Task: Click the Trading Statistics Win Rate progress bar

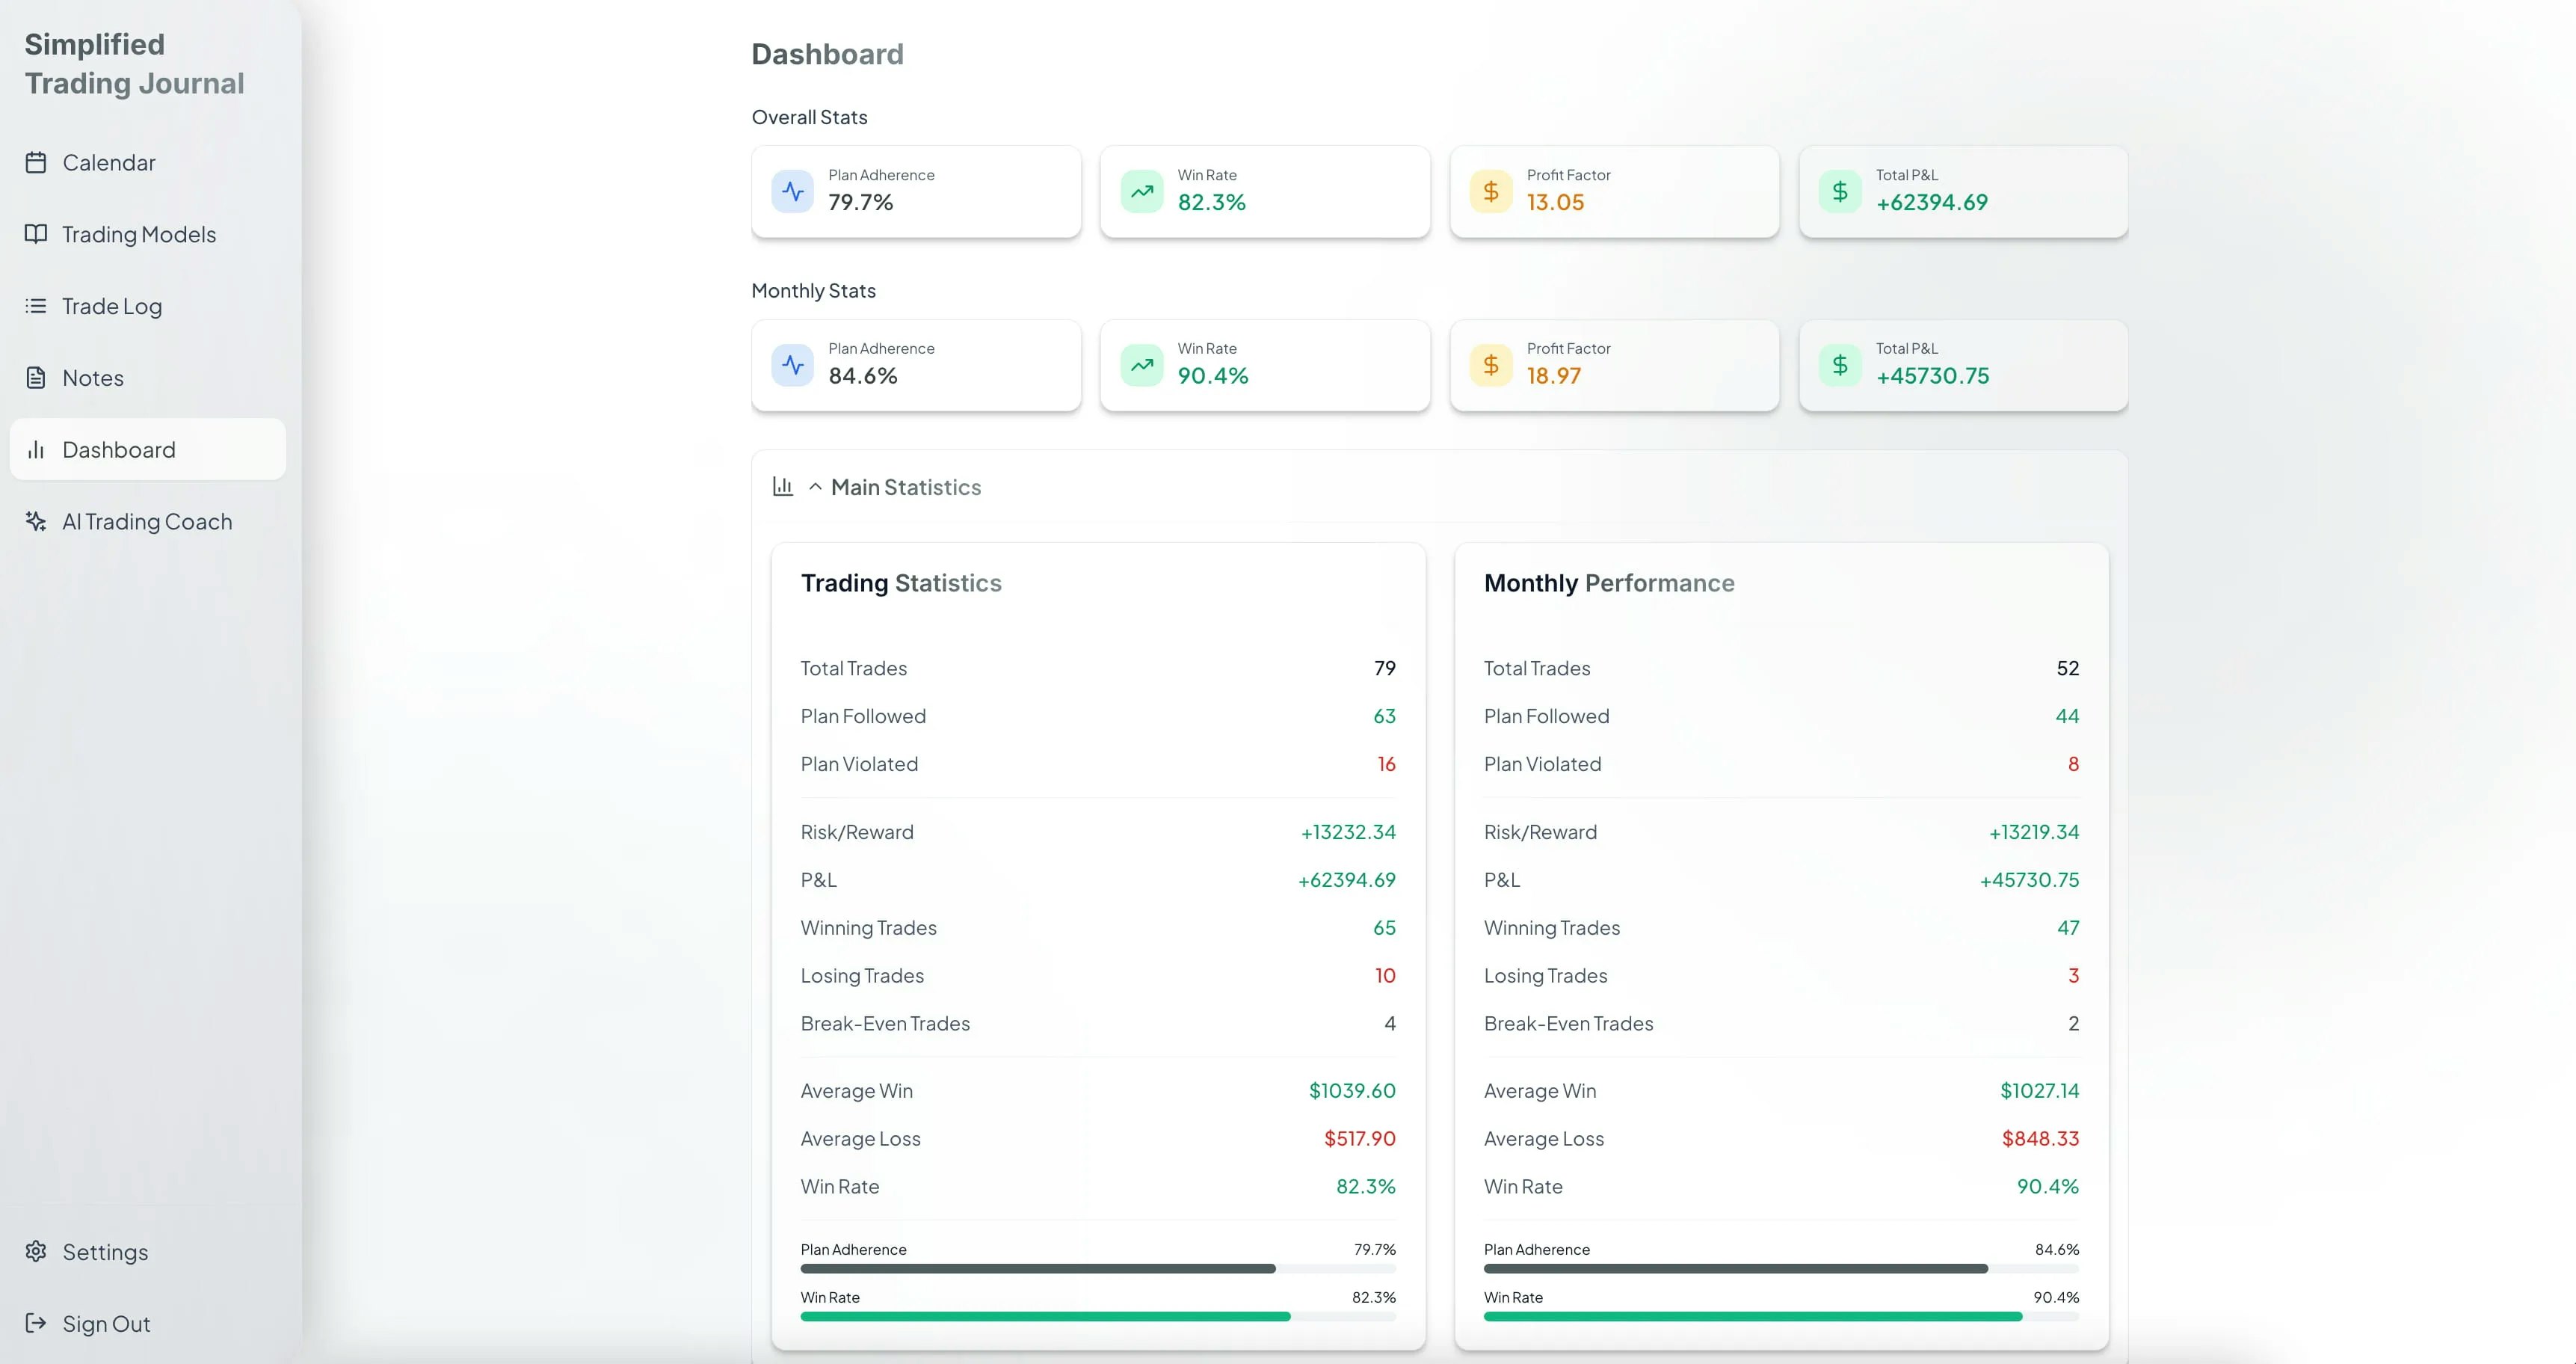Action: (x=1097, y=1317)
